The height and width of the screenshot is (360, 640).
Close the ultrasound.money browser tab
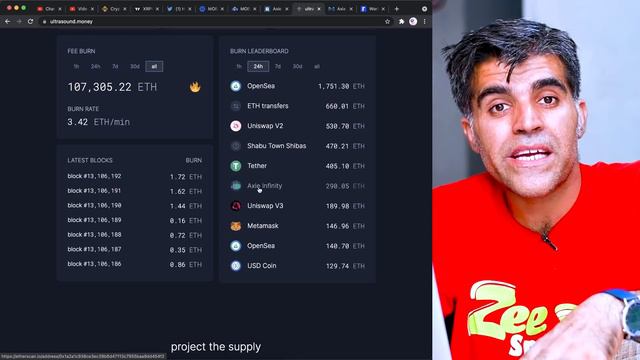click(x=319, y=9)
